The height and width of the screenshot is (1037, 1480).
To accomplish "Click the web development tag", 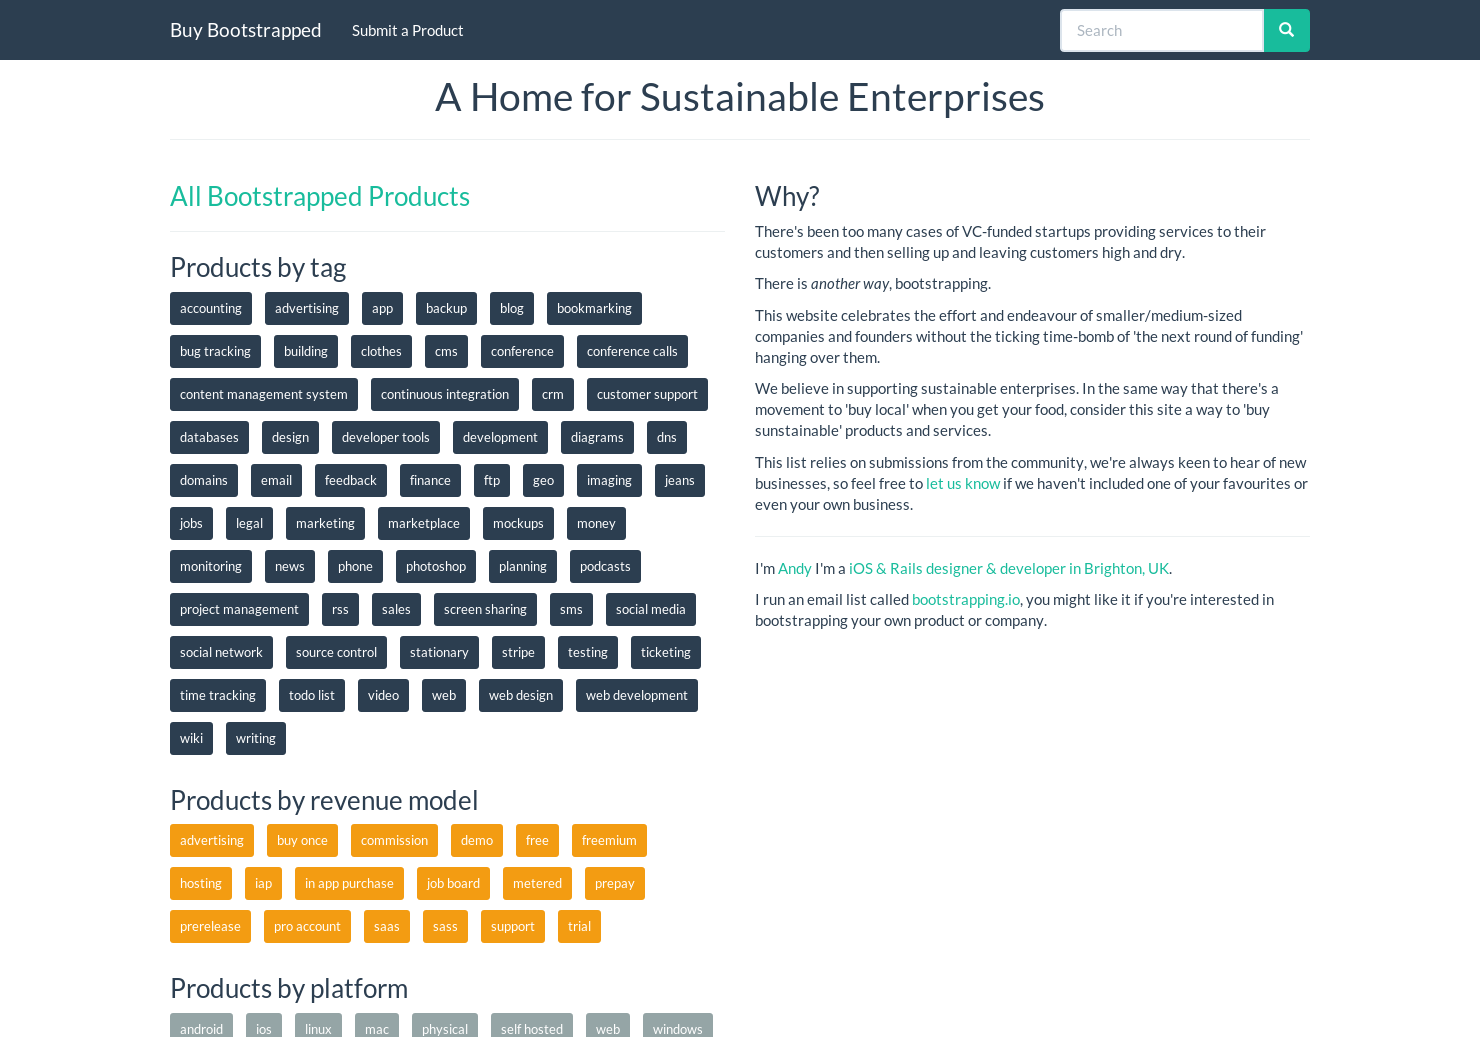I will (x=636, y=695).
